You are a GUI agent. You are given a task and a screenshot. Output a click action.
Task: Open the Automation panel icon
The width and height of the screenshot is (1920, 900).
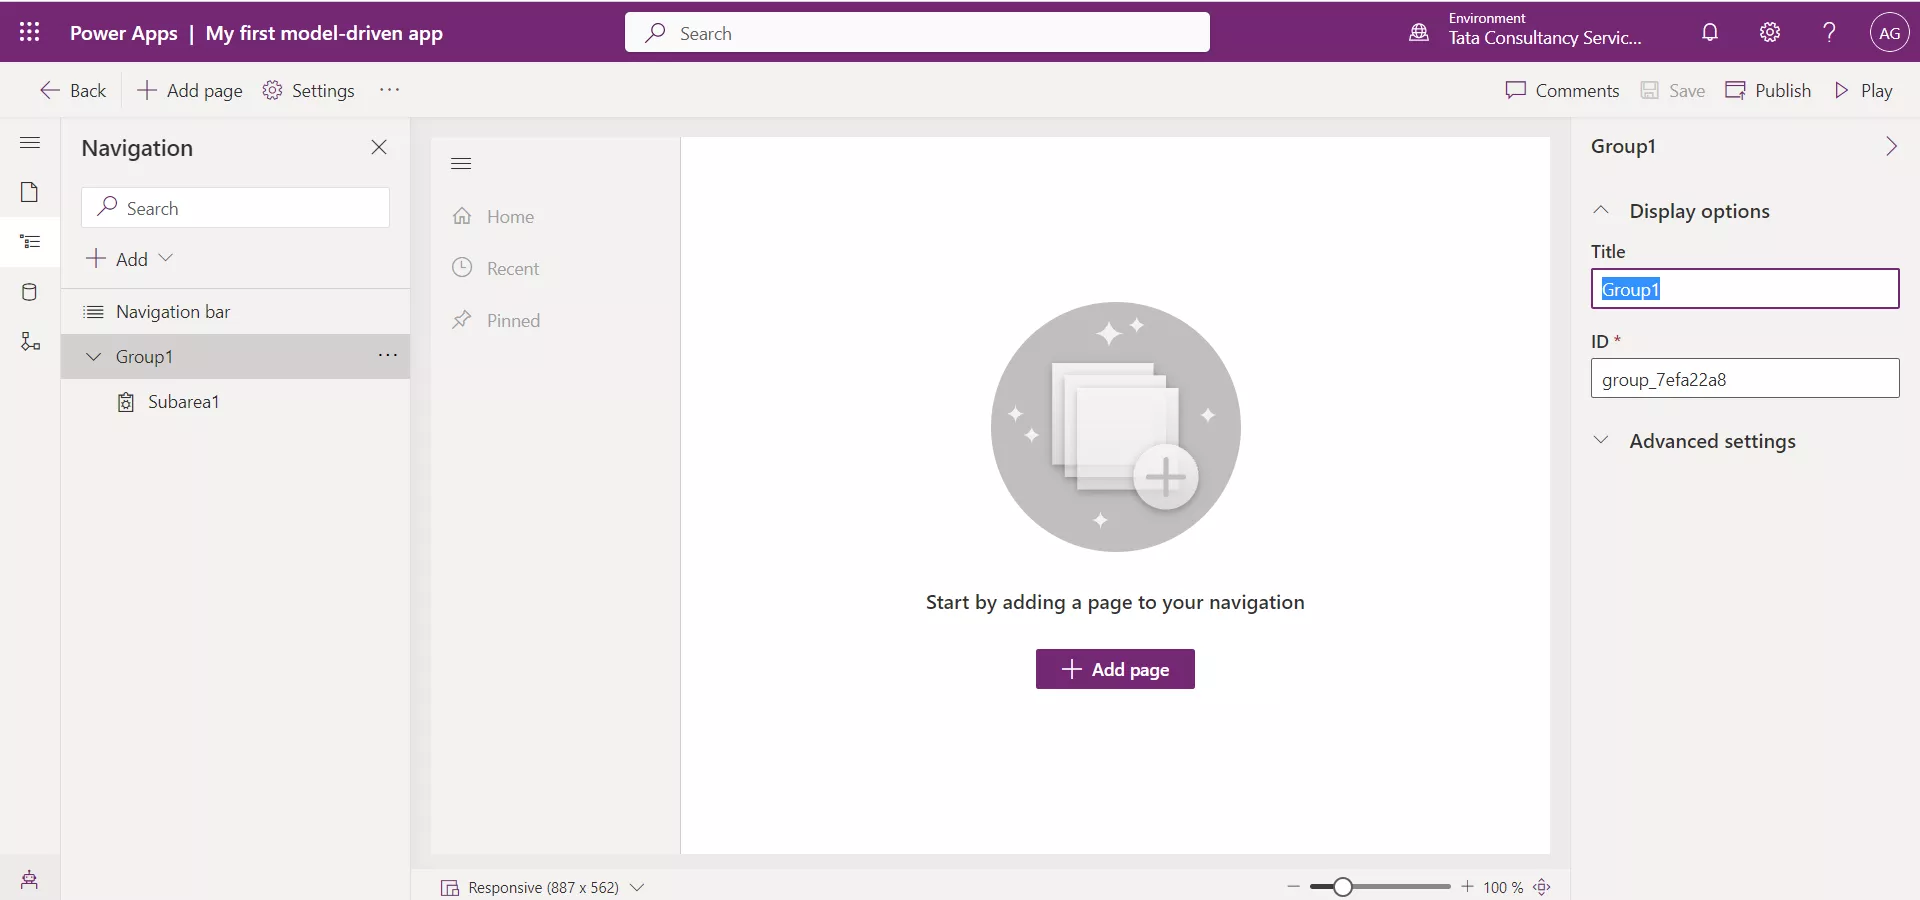pyautogui.click(x=30, y=342)
